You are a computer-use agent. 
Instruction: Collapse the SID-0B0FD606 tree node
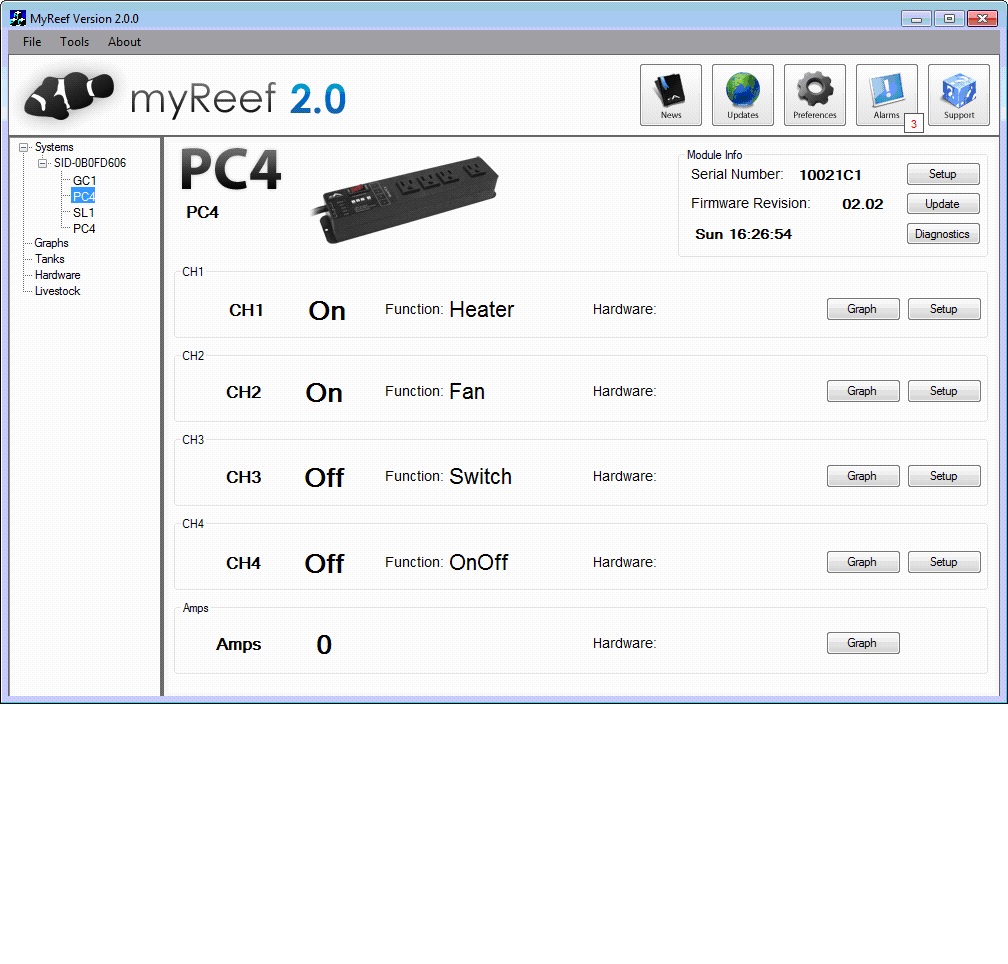pyautogui.click(x=42, y=163)
